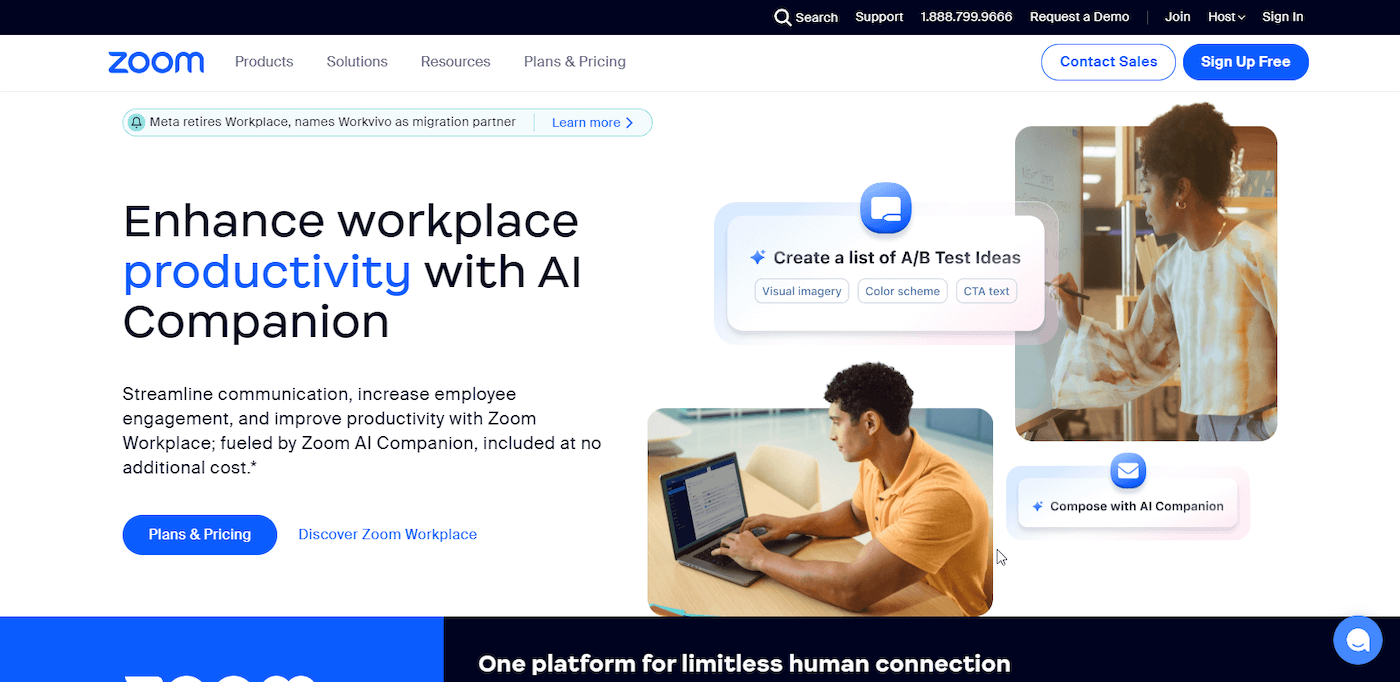This screenshot has height=682, width=1400.
Task: Click the Compose with AI Companion card
Action: (x=1128, y=503)
